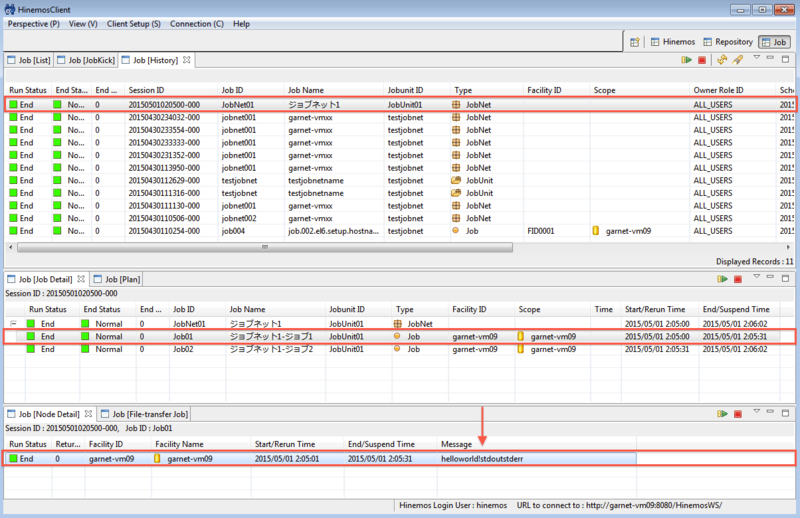800x518 pixels.
Task: Click the start icon in Job History toolbar
Action: [x=686, y=60]
